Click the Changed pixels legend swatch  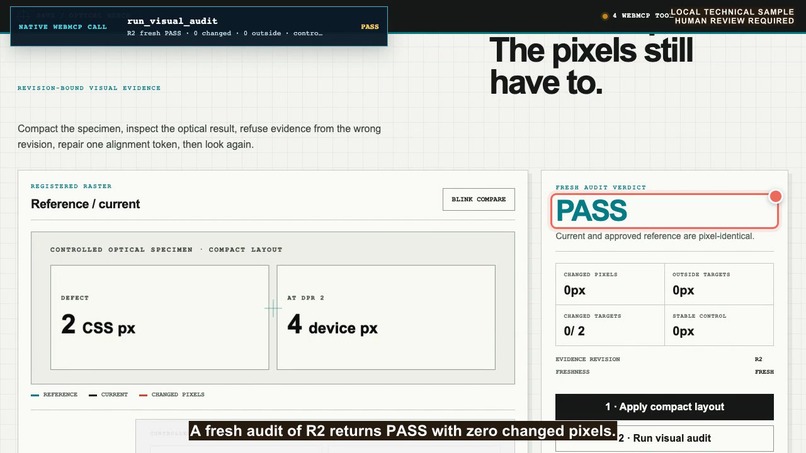143,395
